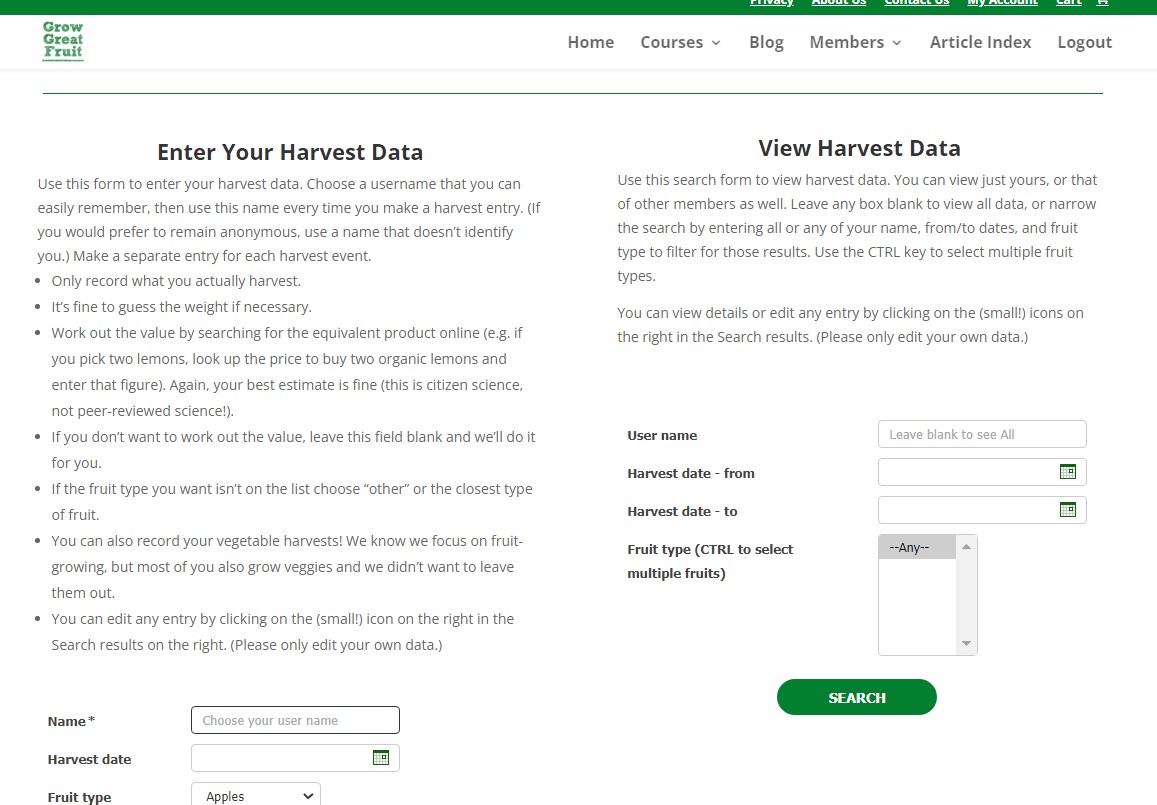1157x805 pixels.
Task: Open the Contact Us link
Action: pos(916,3)
